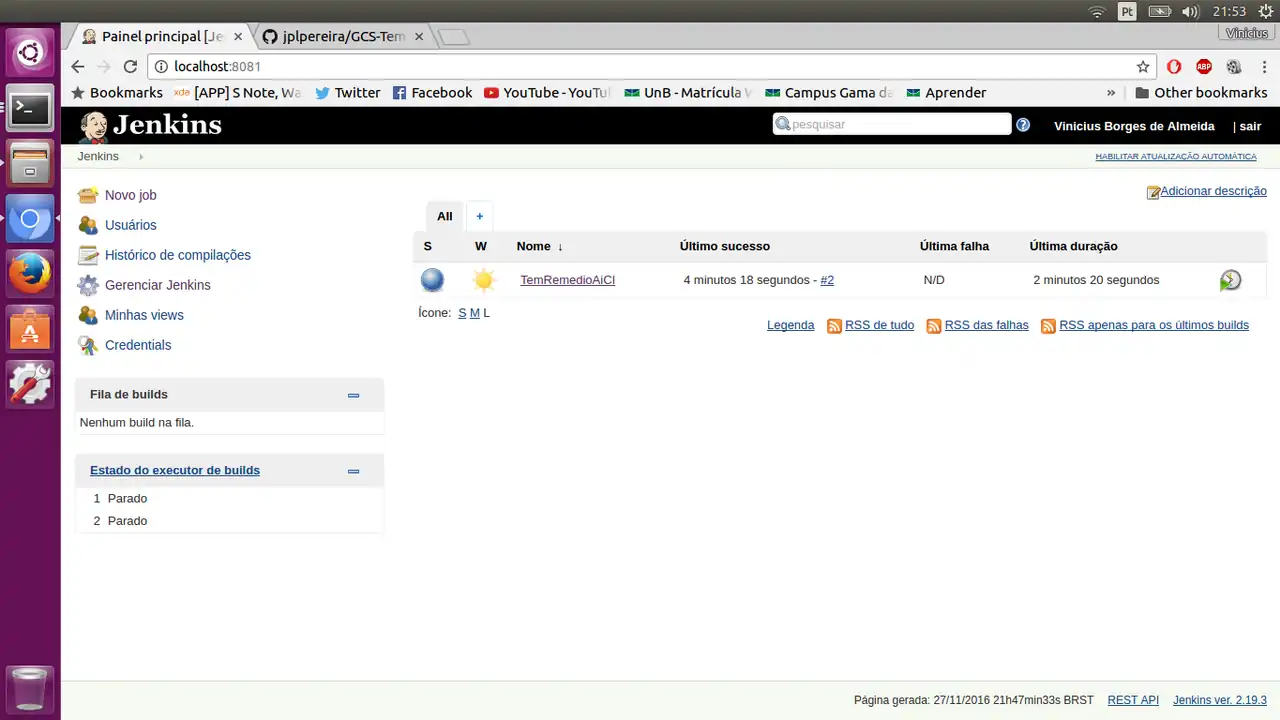The height and width of the screenshot is (720, 1280).
Task: Click the Adicionar descrição link
Action: pyautogui.click(x=1212, y=191)
